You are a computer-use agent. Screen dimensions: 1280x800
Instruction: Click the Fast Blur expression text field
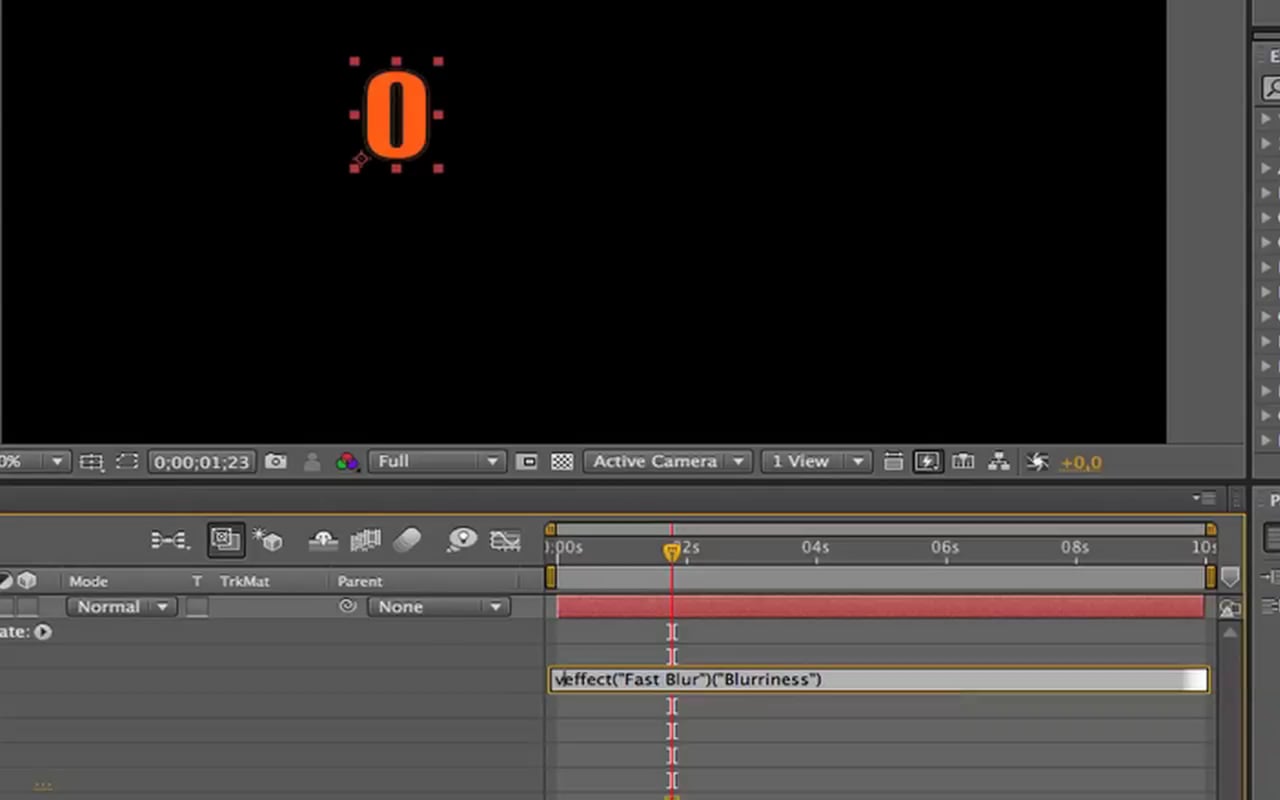(879, 680)
